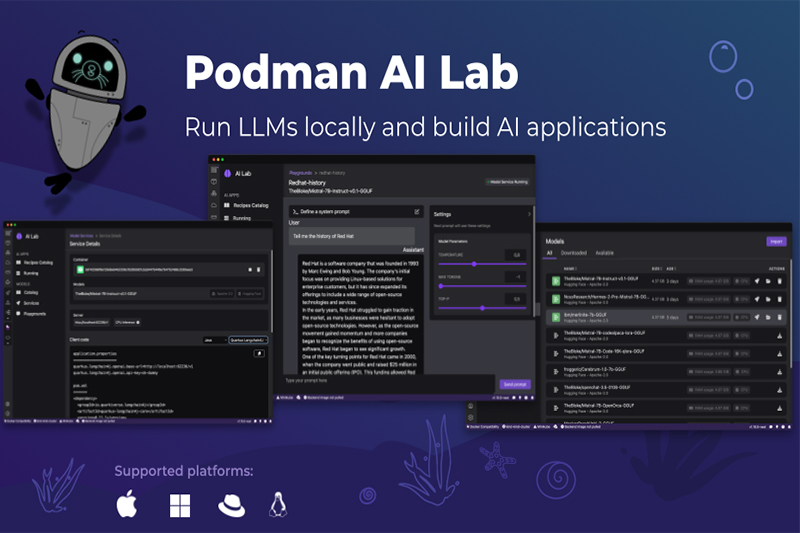The height and width of the screenshot is (533, 800).
Task: Download the TheBloke openchat-3.5-0106-GGUF model
Action: (x=780, y=390)
